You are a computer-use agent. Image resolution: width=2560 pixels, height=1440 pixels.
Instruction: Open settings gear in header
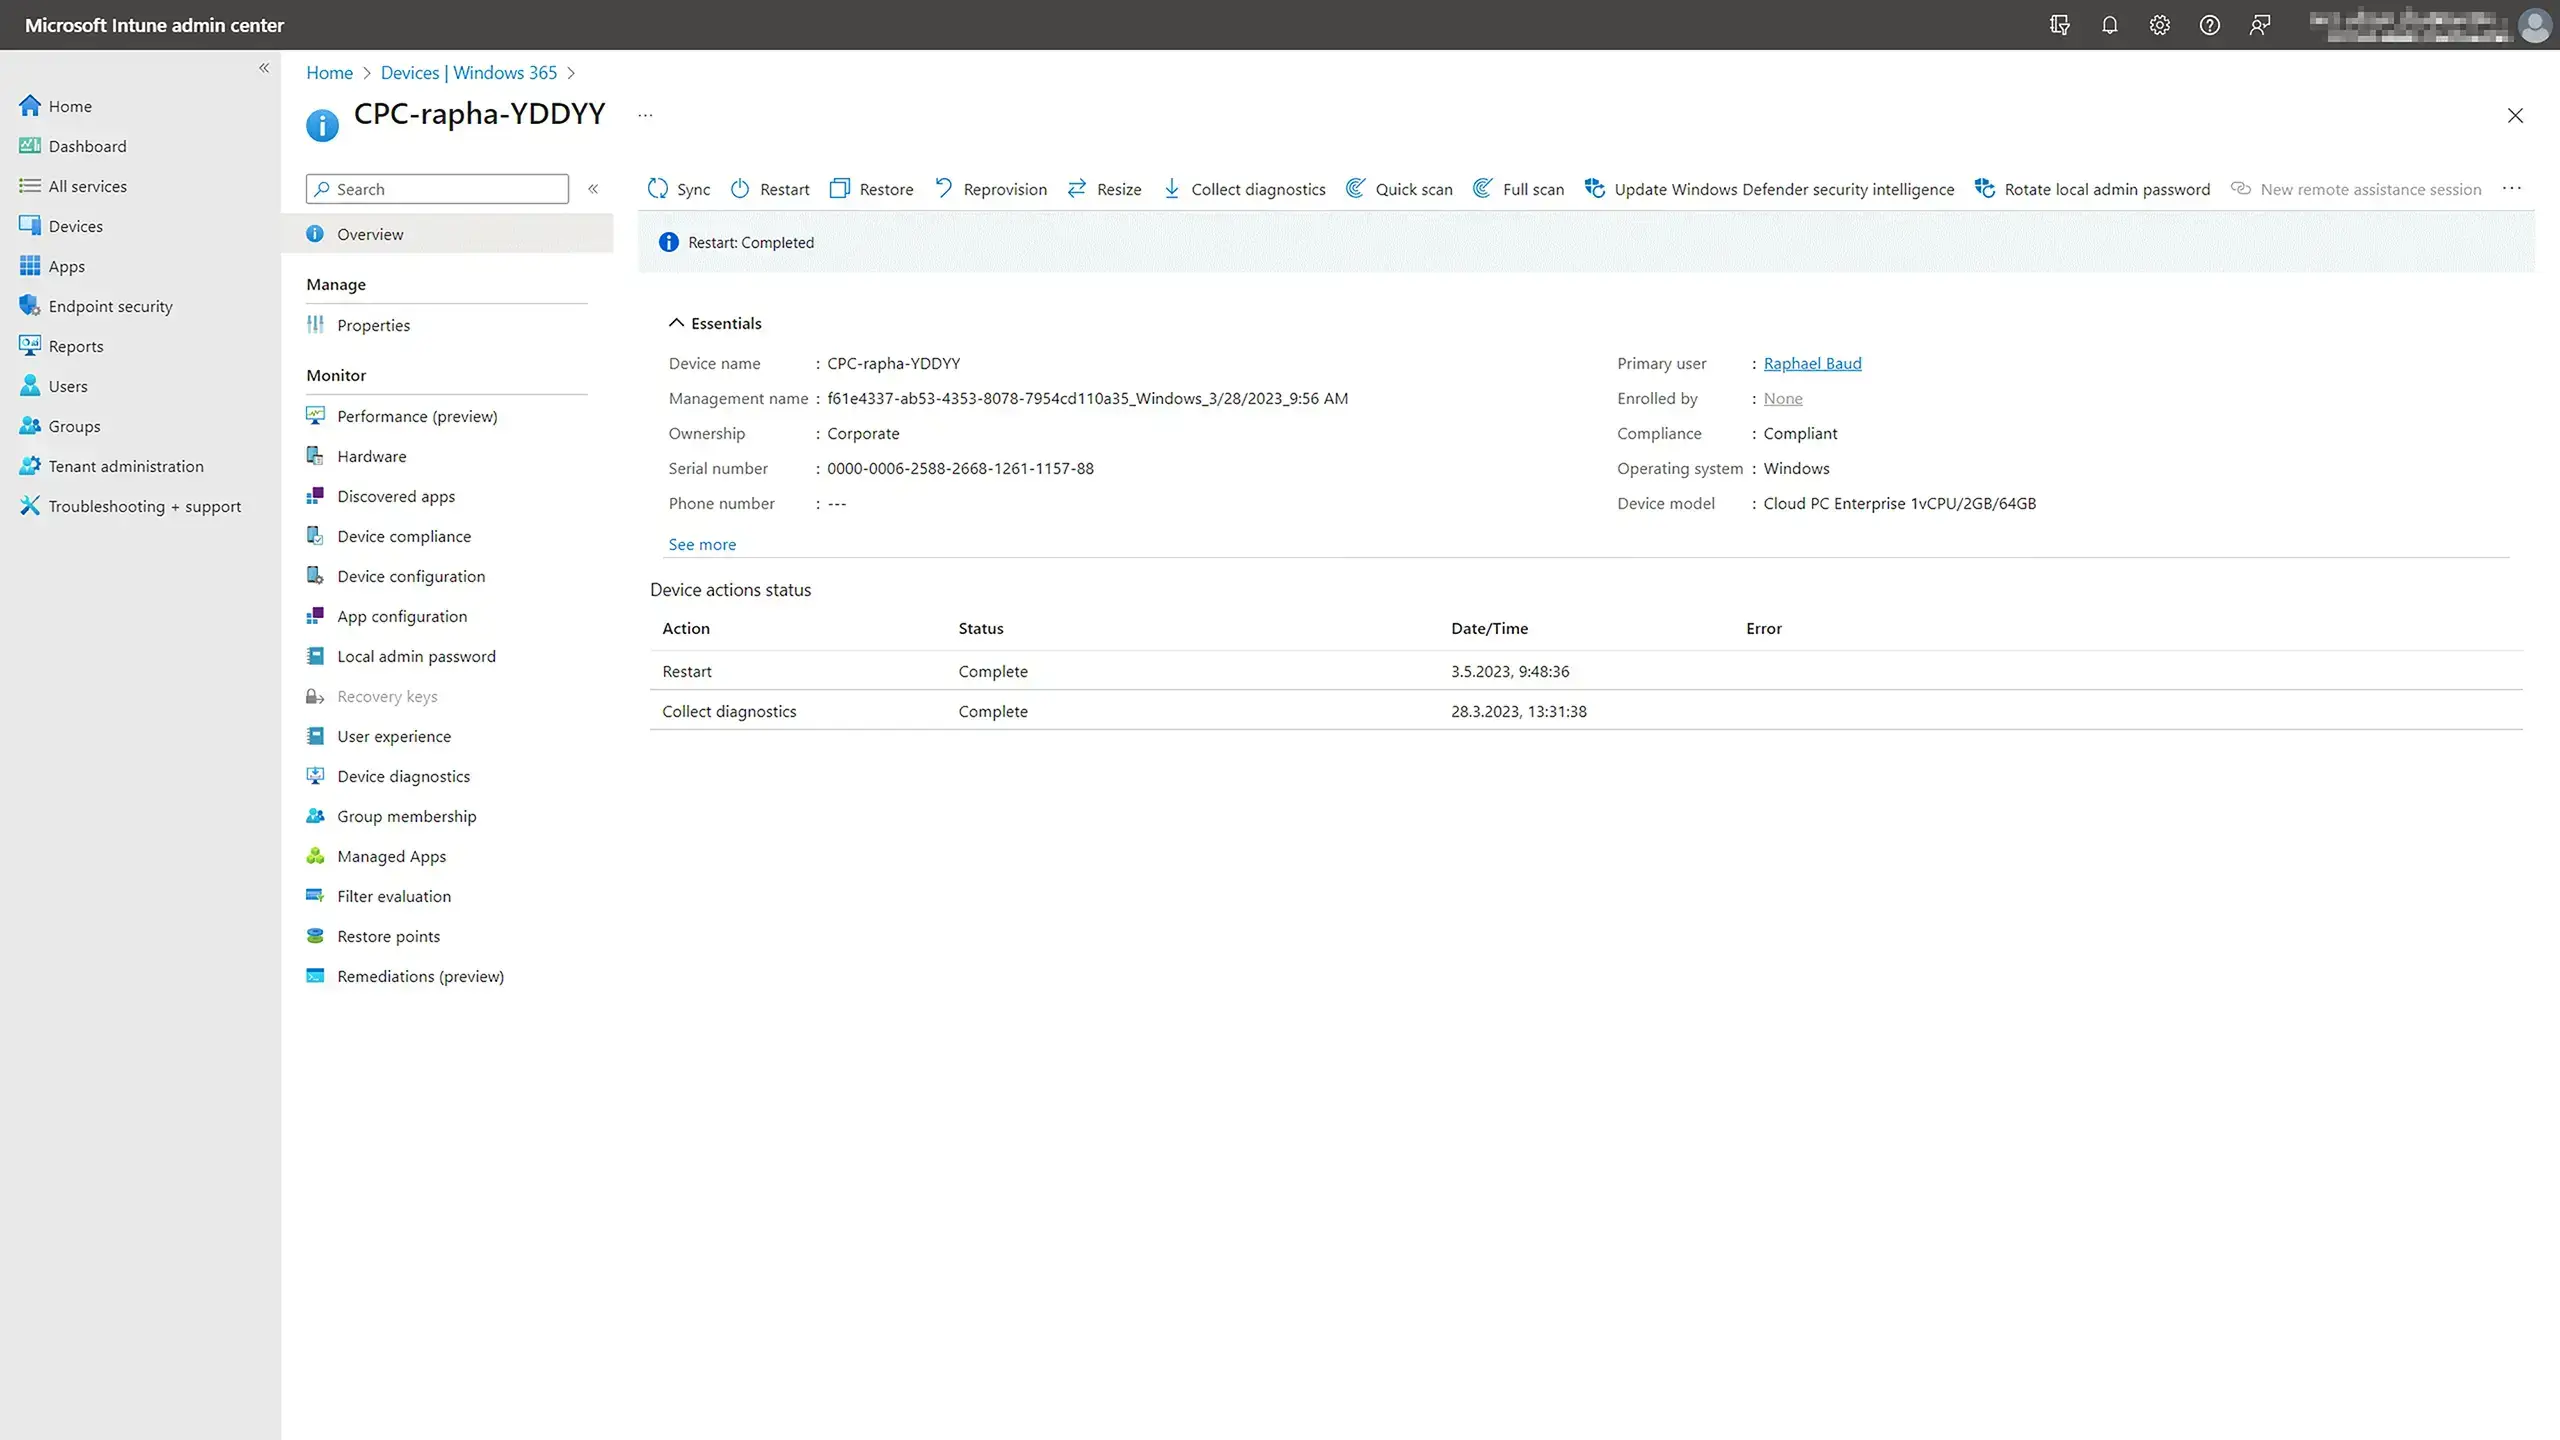tap(2159, 25)
